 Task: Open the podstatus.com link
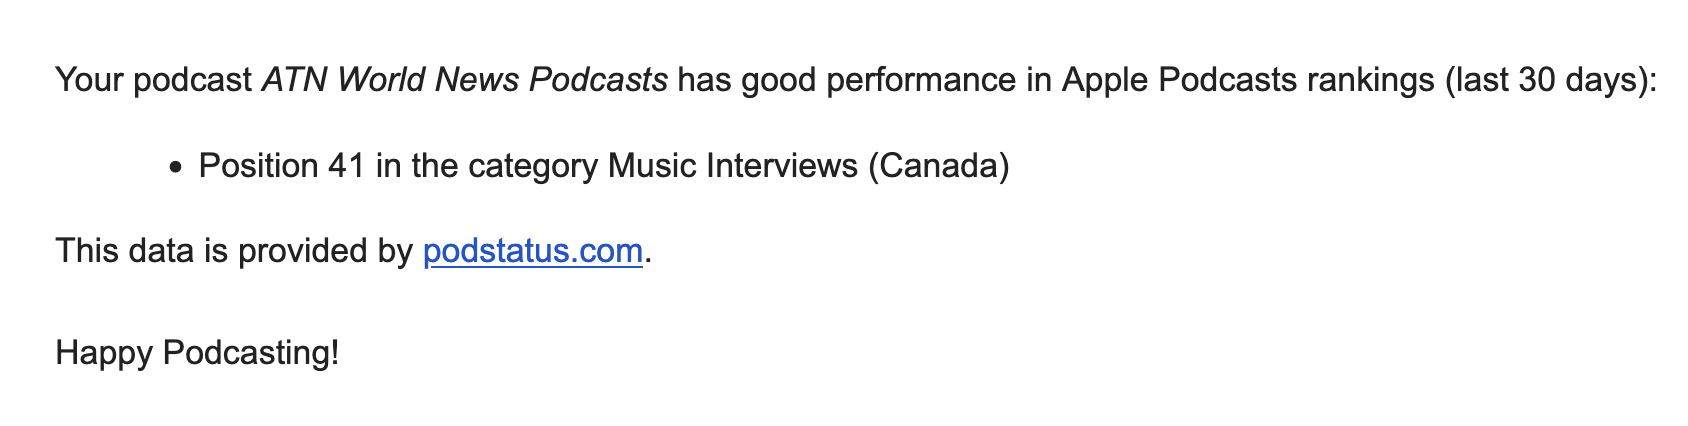tap(532, 251)
